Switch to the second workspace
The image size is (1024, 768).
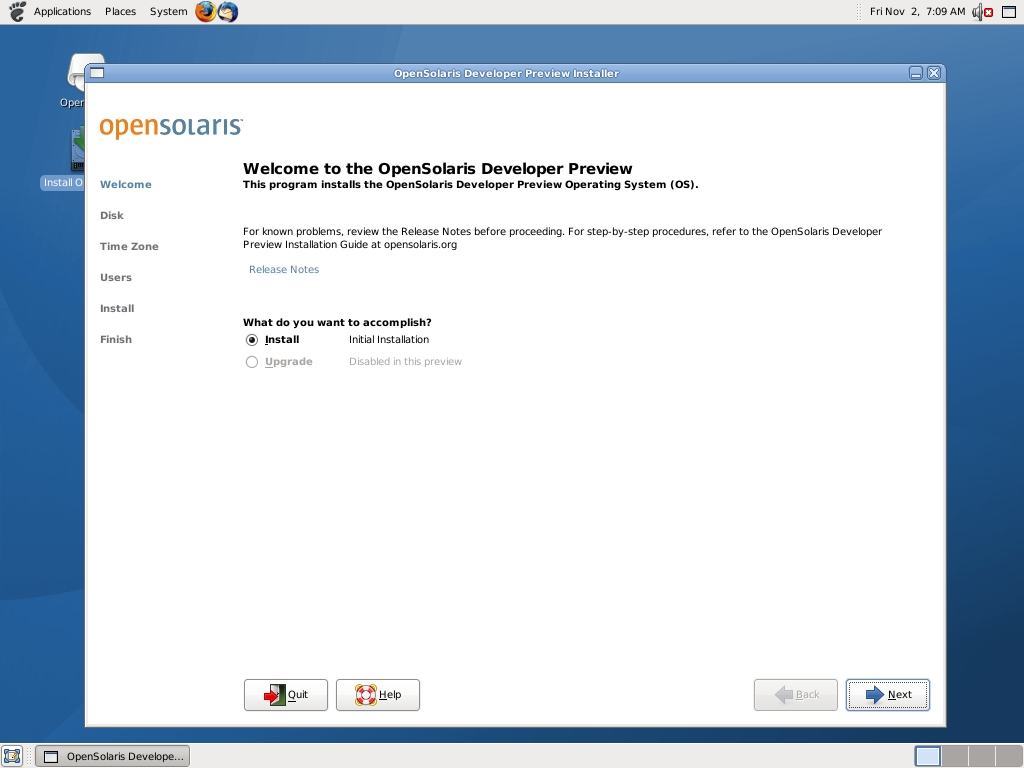(x=955, y=756)
